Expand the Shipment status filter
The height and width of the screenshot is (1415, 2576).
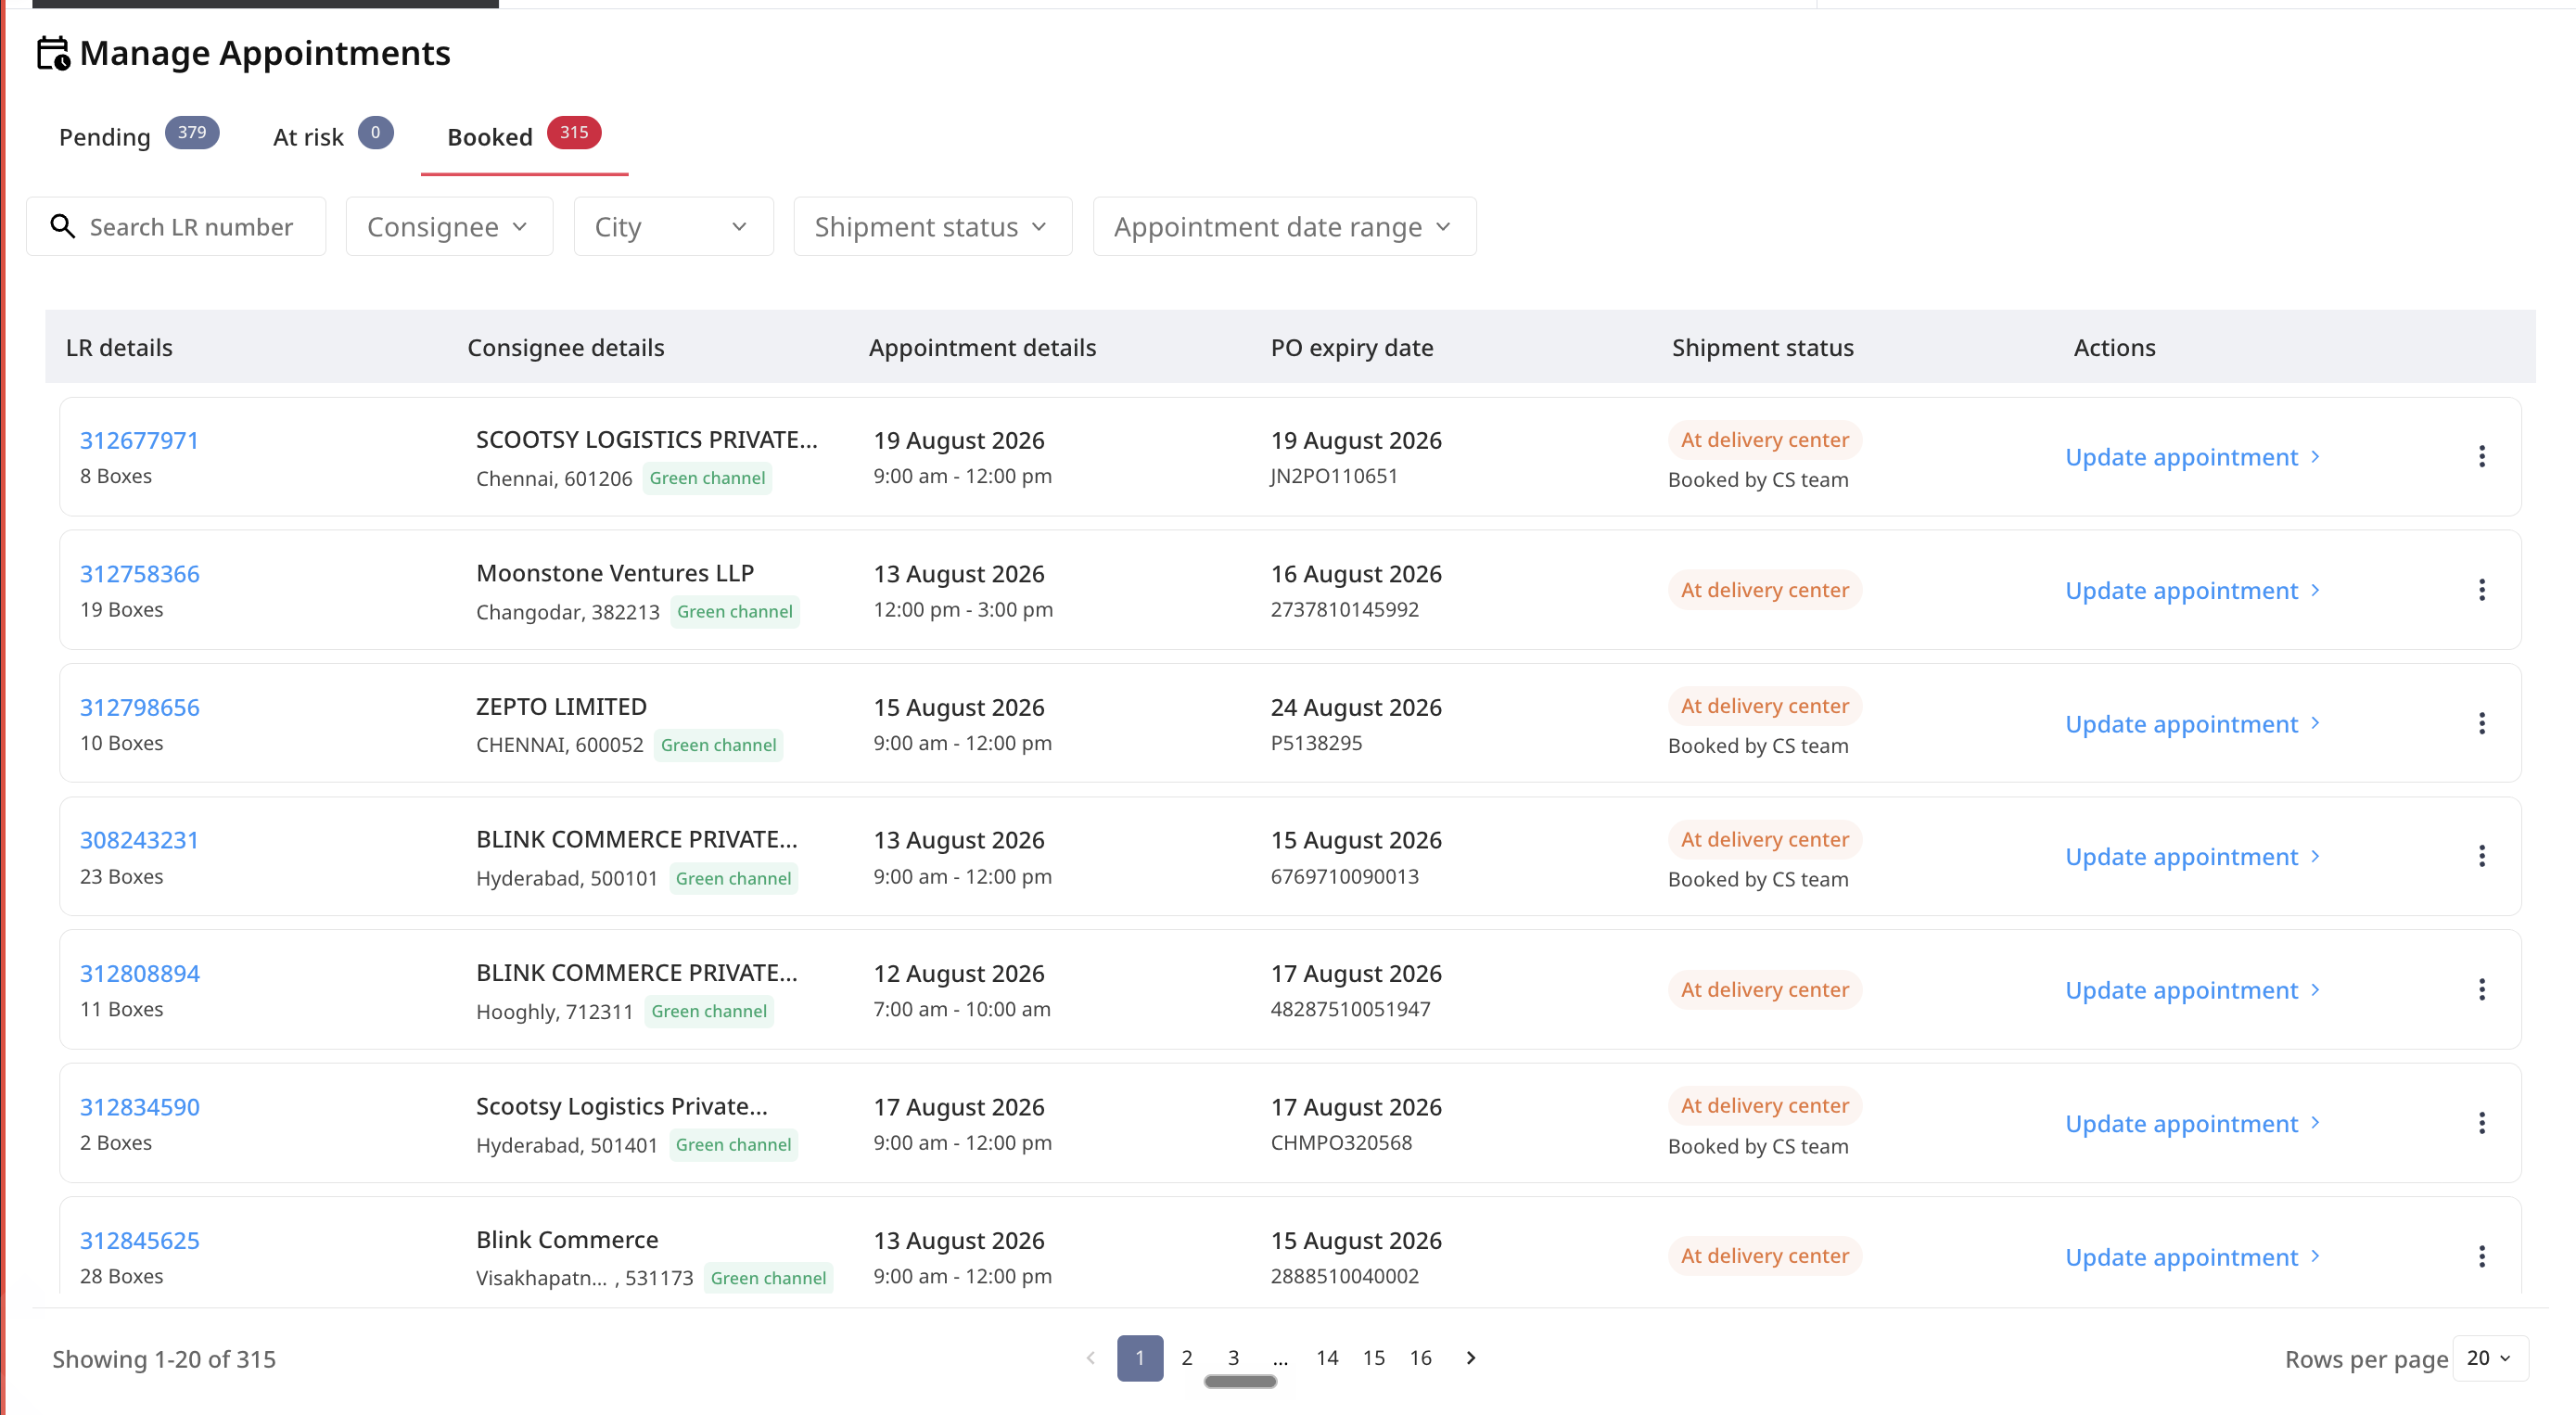(932, 227)
